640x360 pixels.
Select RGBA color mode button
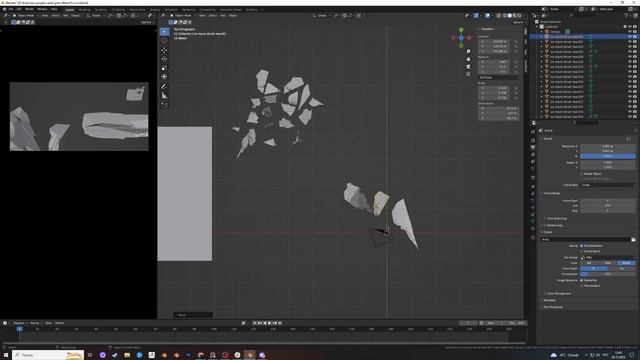pos(626,263)
